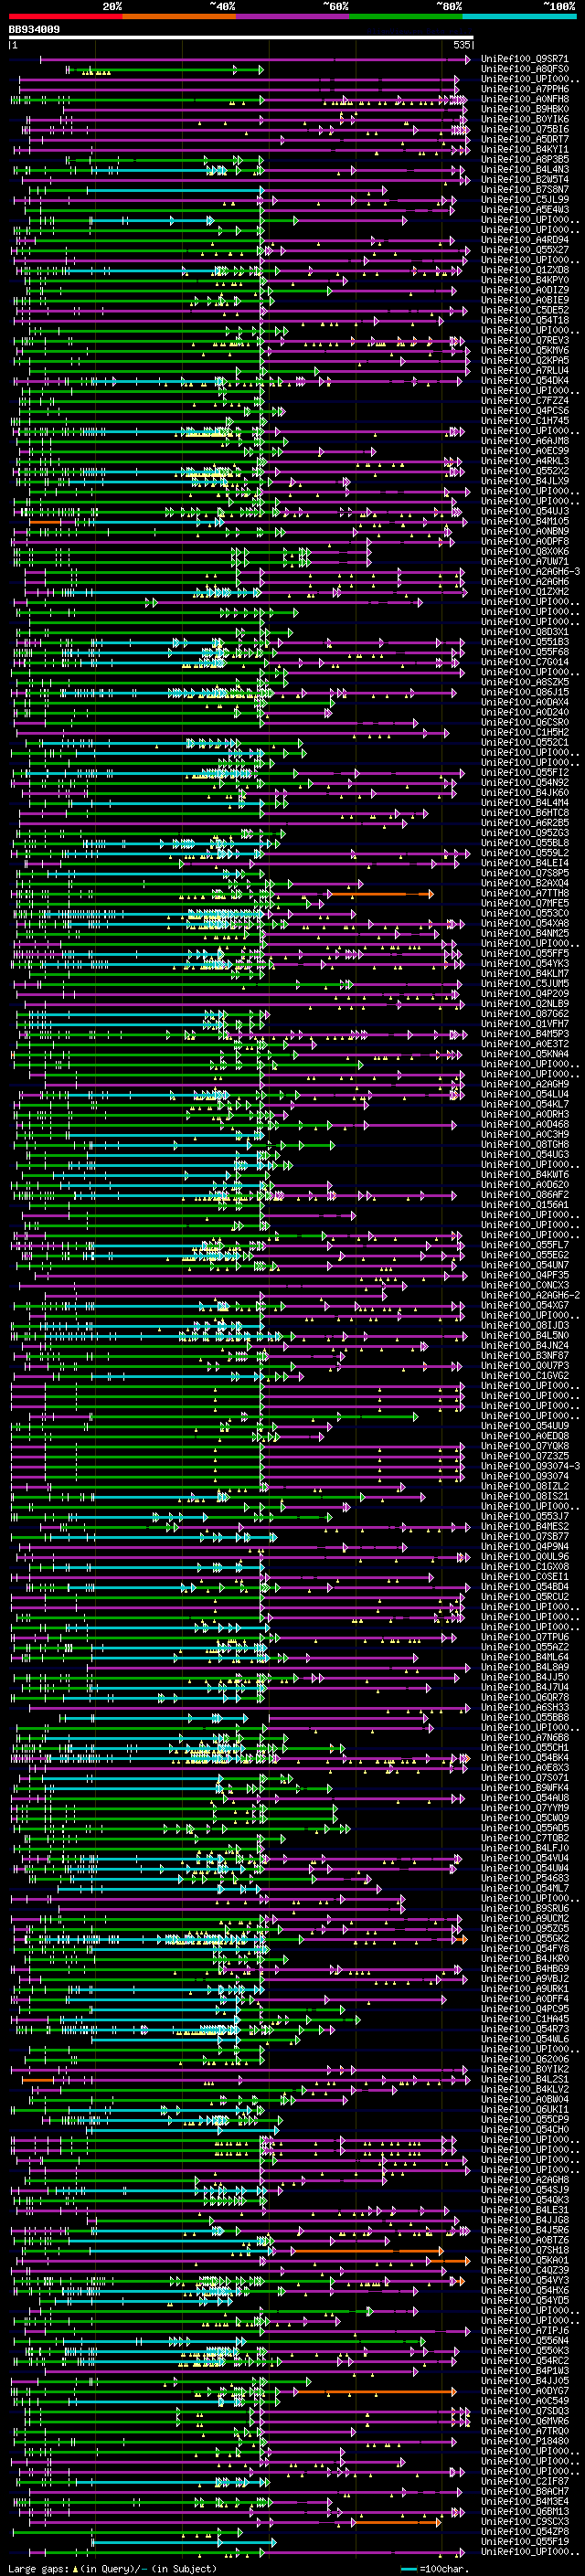View alignment for UniRef100_B4JN24
The height and width of the screenshot is (2576, 585).
pyautogui.click(x=525, y=1345)
